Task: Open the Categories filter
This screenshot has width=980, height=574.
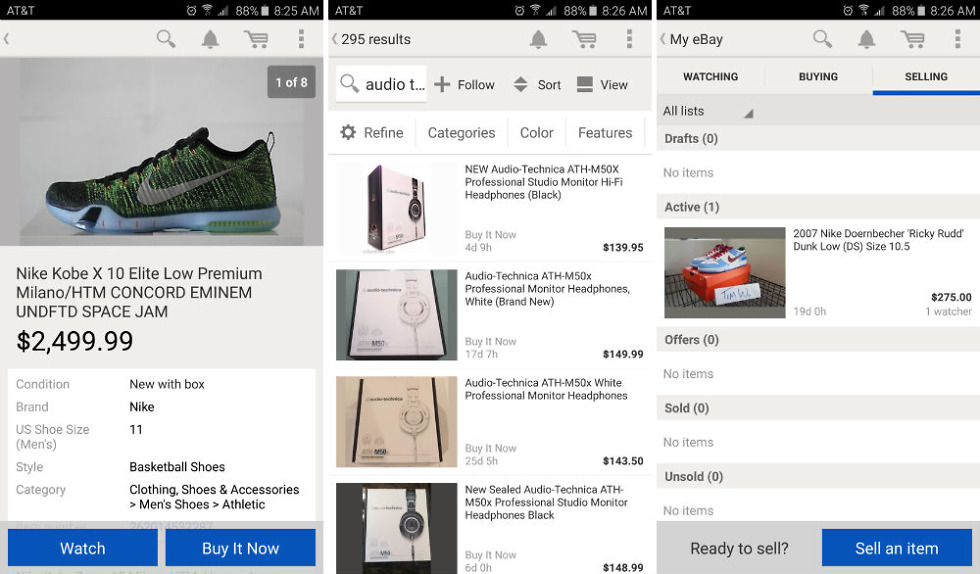Action: [x=461, y=133]
